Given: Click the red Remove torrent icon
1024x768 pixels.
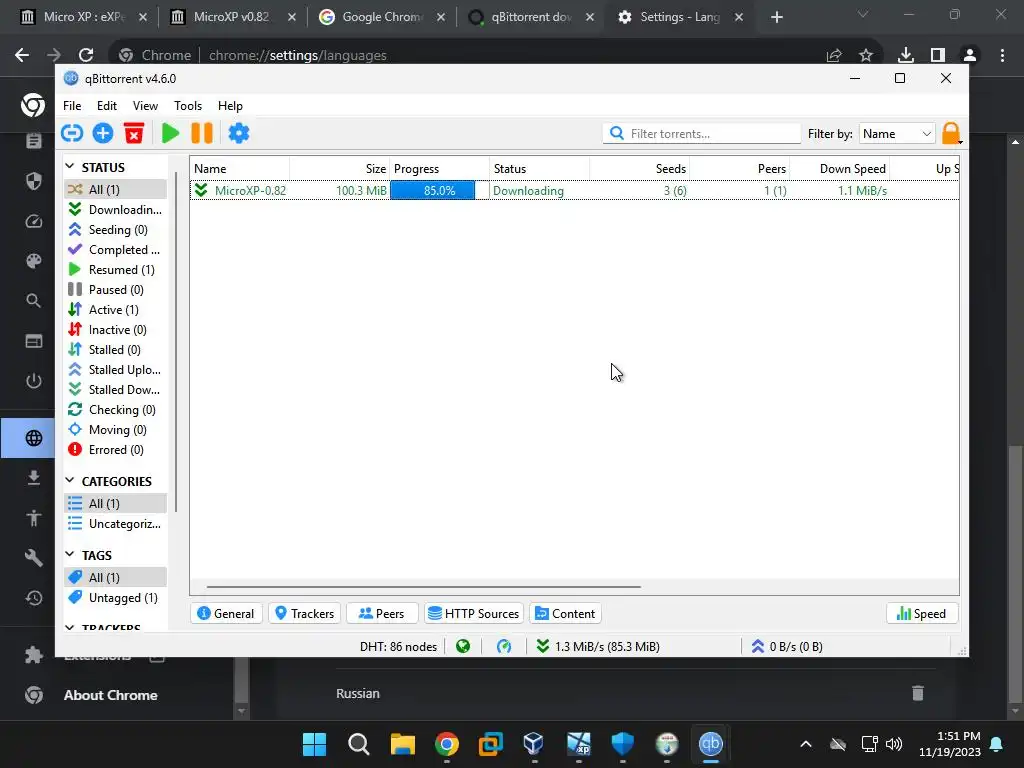Looking at the screenshot, I should (134, 133).
